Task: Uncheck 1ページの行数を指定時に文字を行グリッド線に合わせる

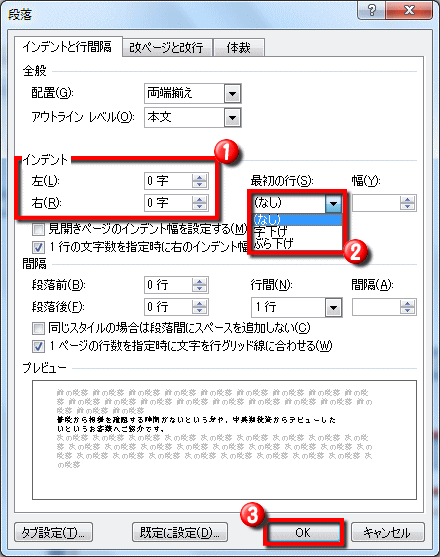Action: click(38, 346)
